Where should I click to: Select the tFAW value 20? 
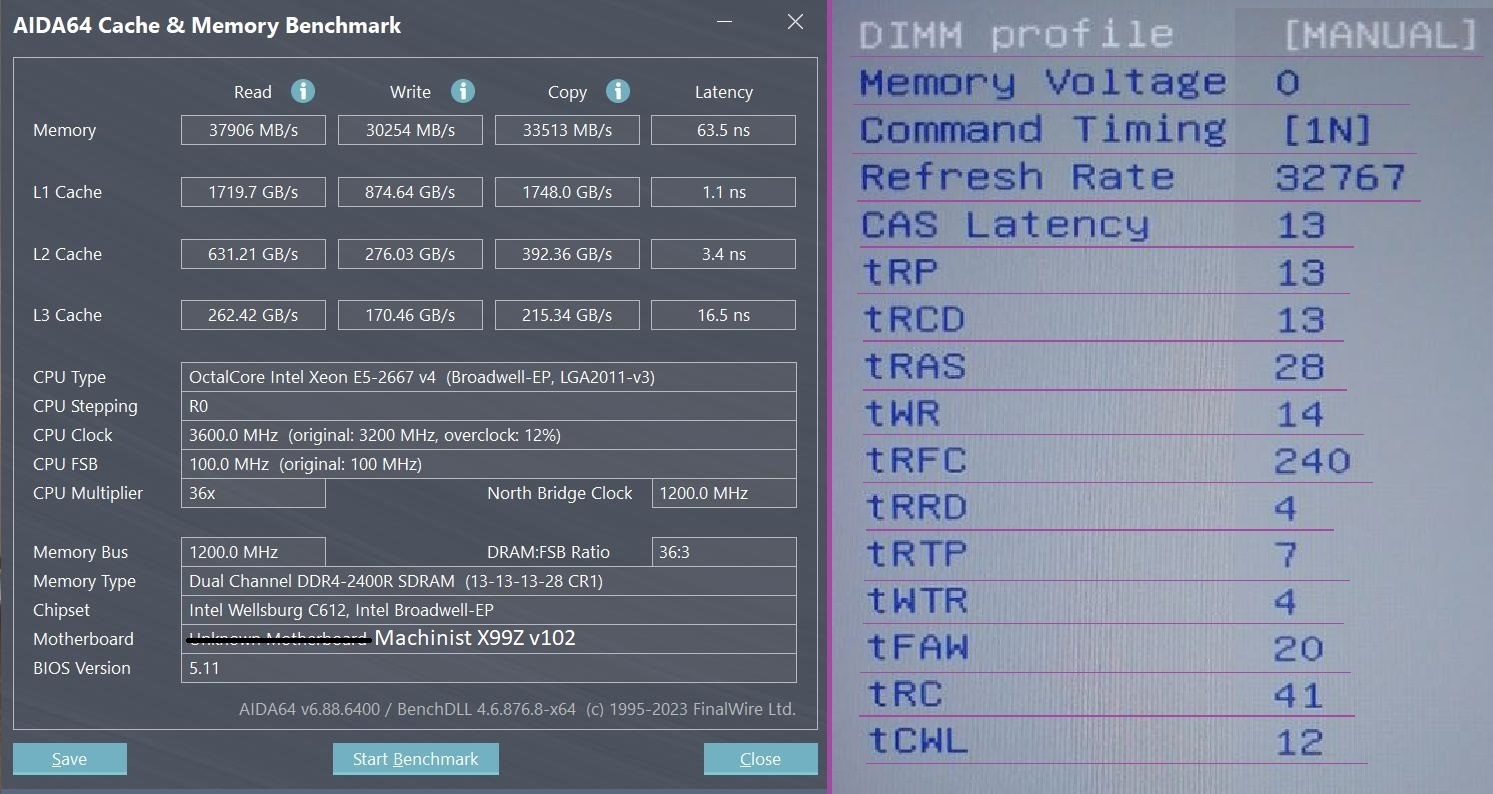(x=1299, y=649)
